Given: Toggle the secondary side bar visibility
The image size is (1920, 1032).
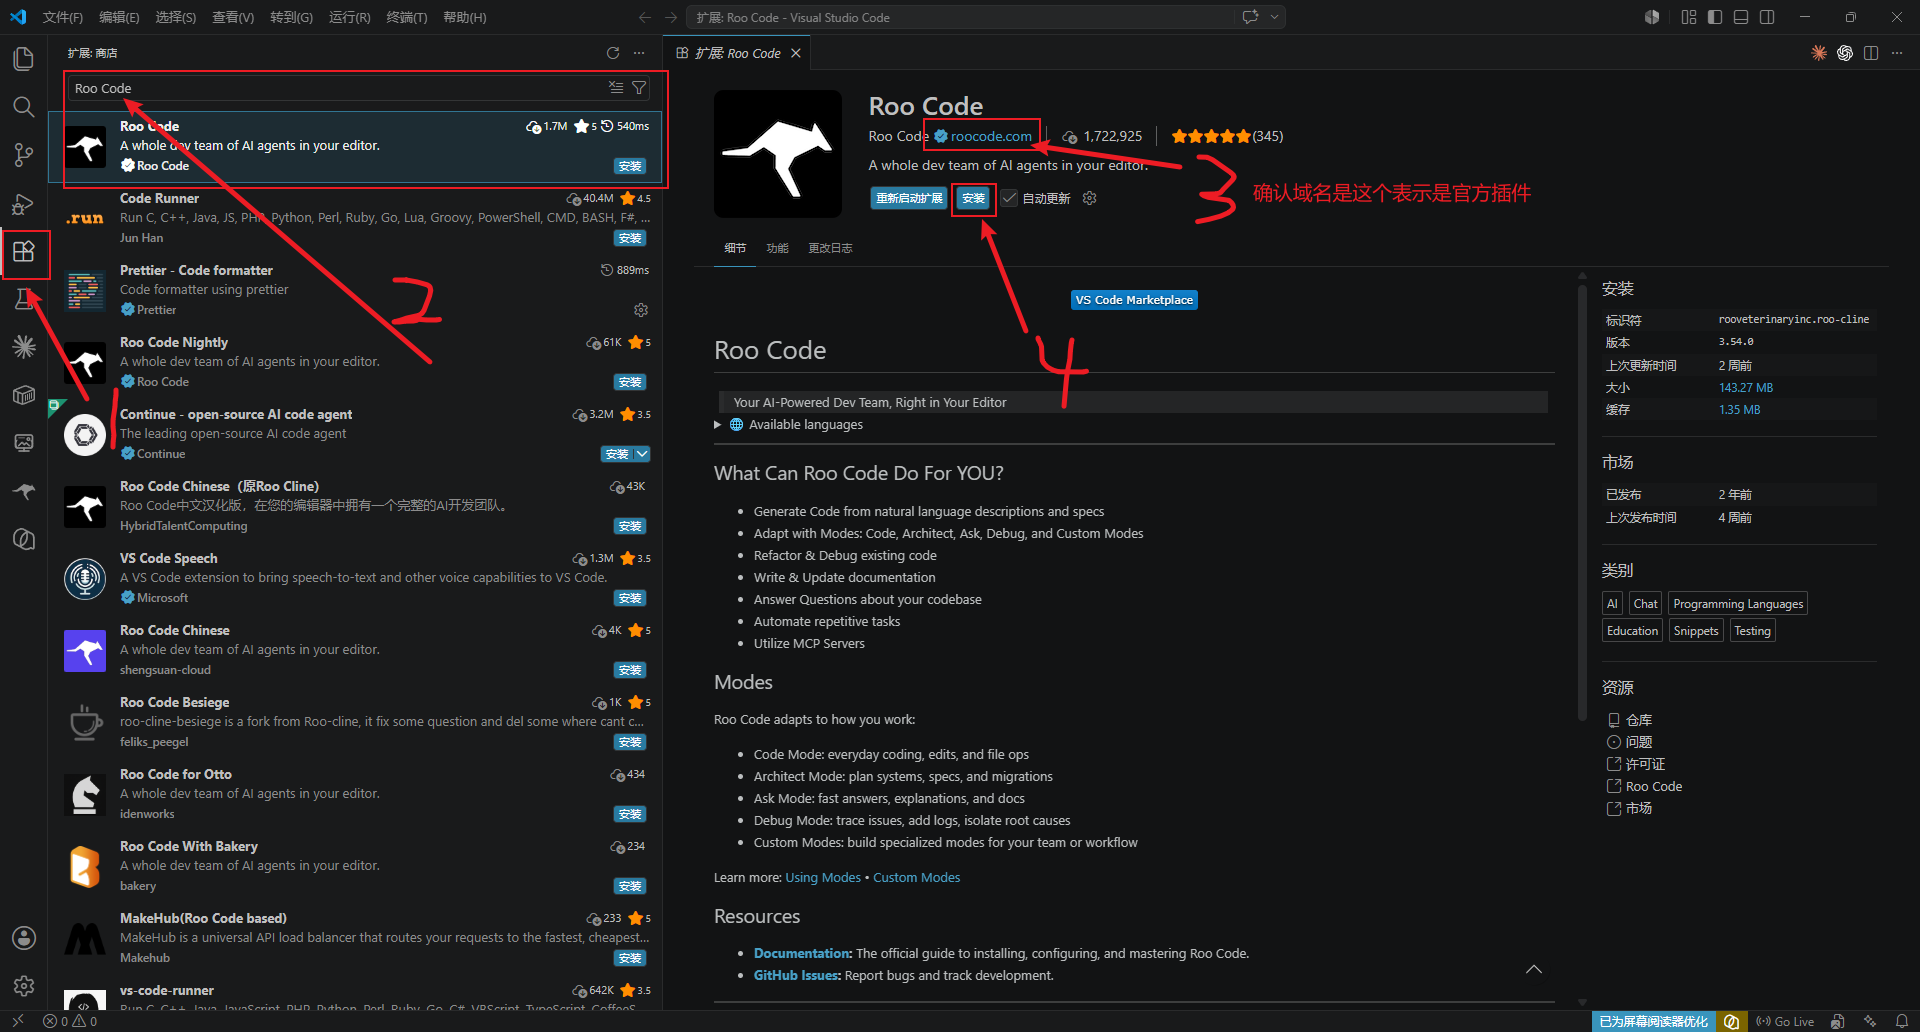Looking at the screenshot, I should 1767,17.
